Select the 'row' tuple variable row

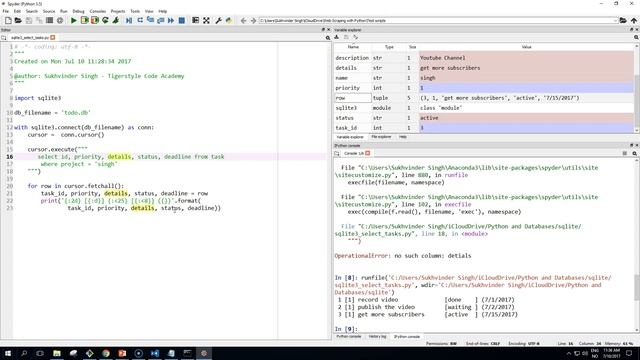coord(484,98)
